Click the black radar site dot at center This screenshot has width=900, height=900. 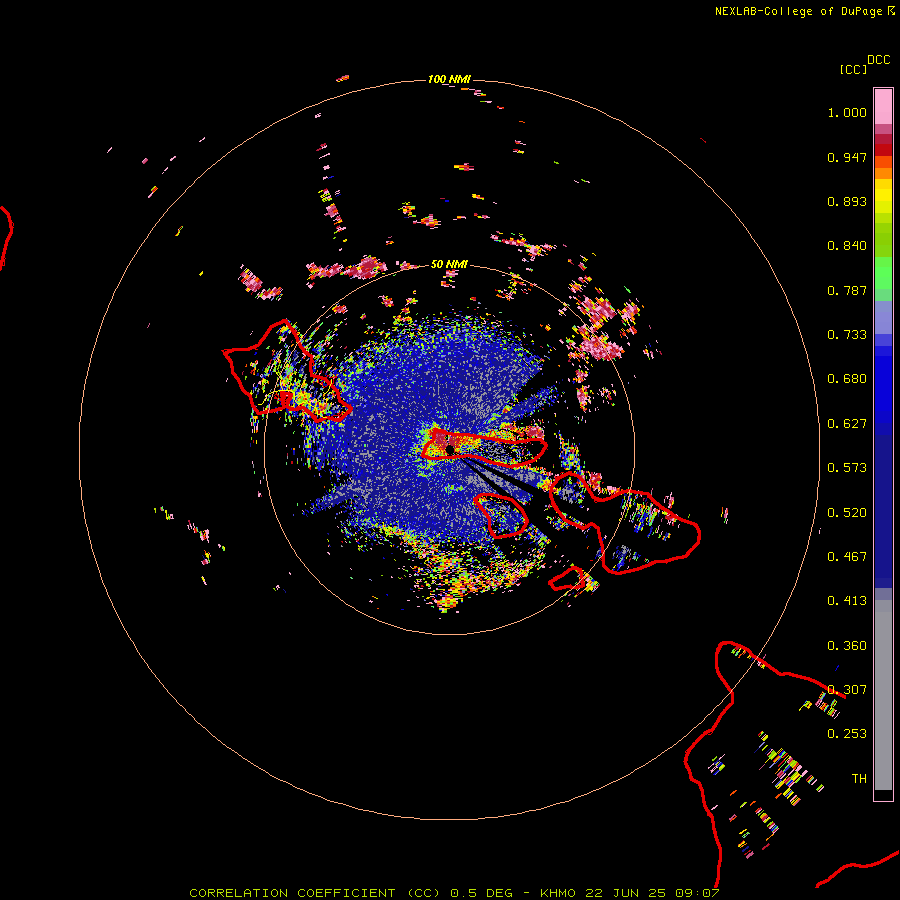tap(451, 449)
